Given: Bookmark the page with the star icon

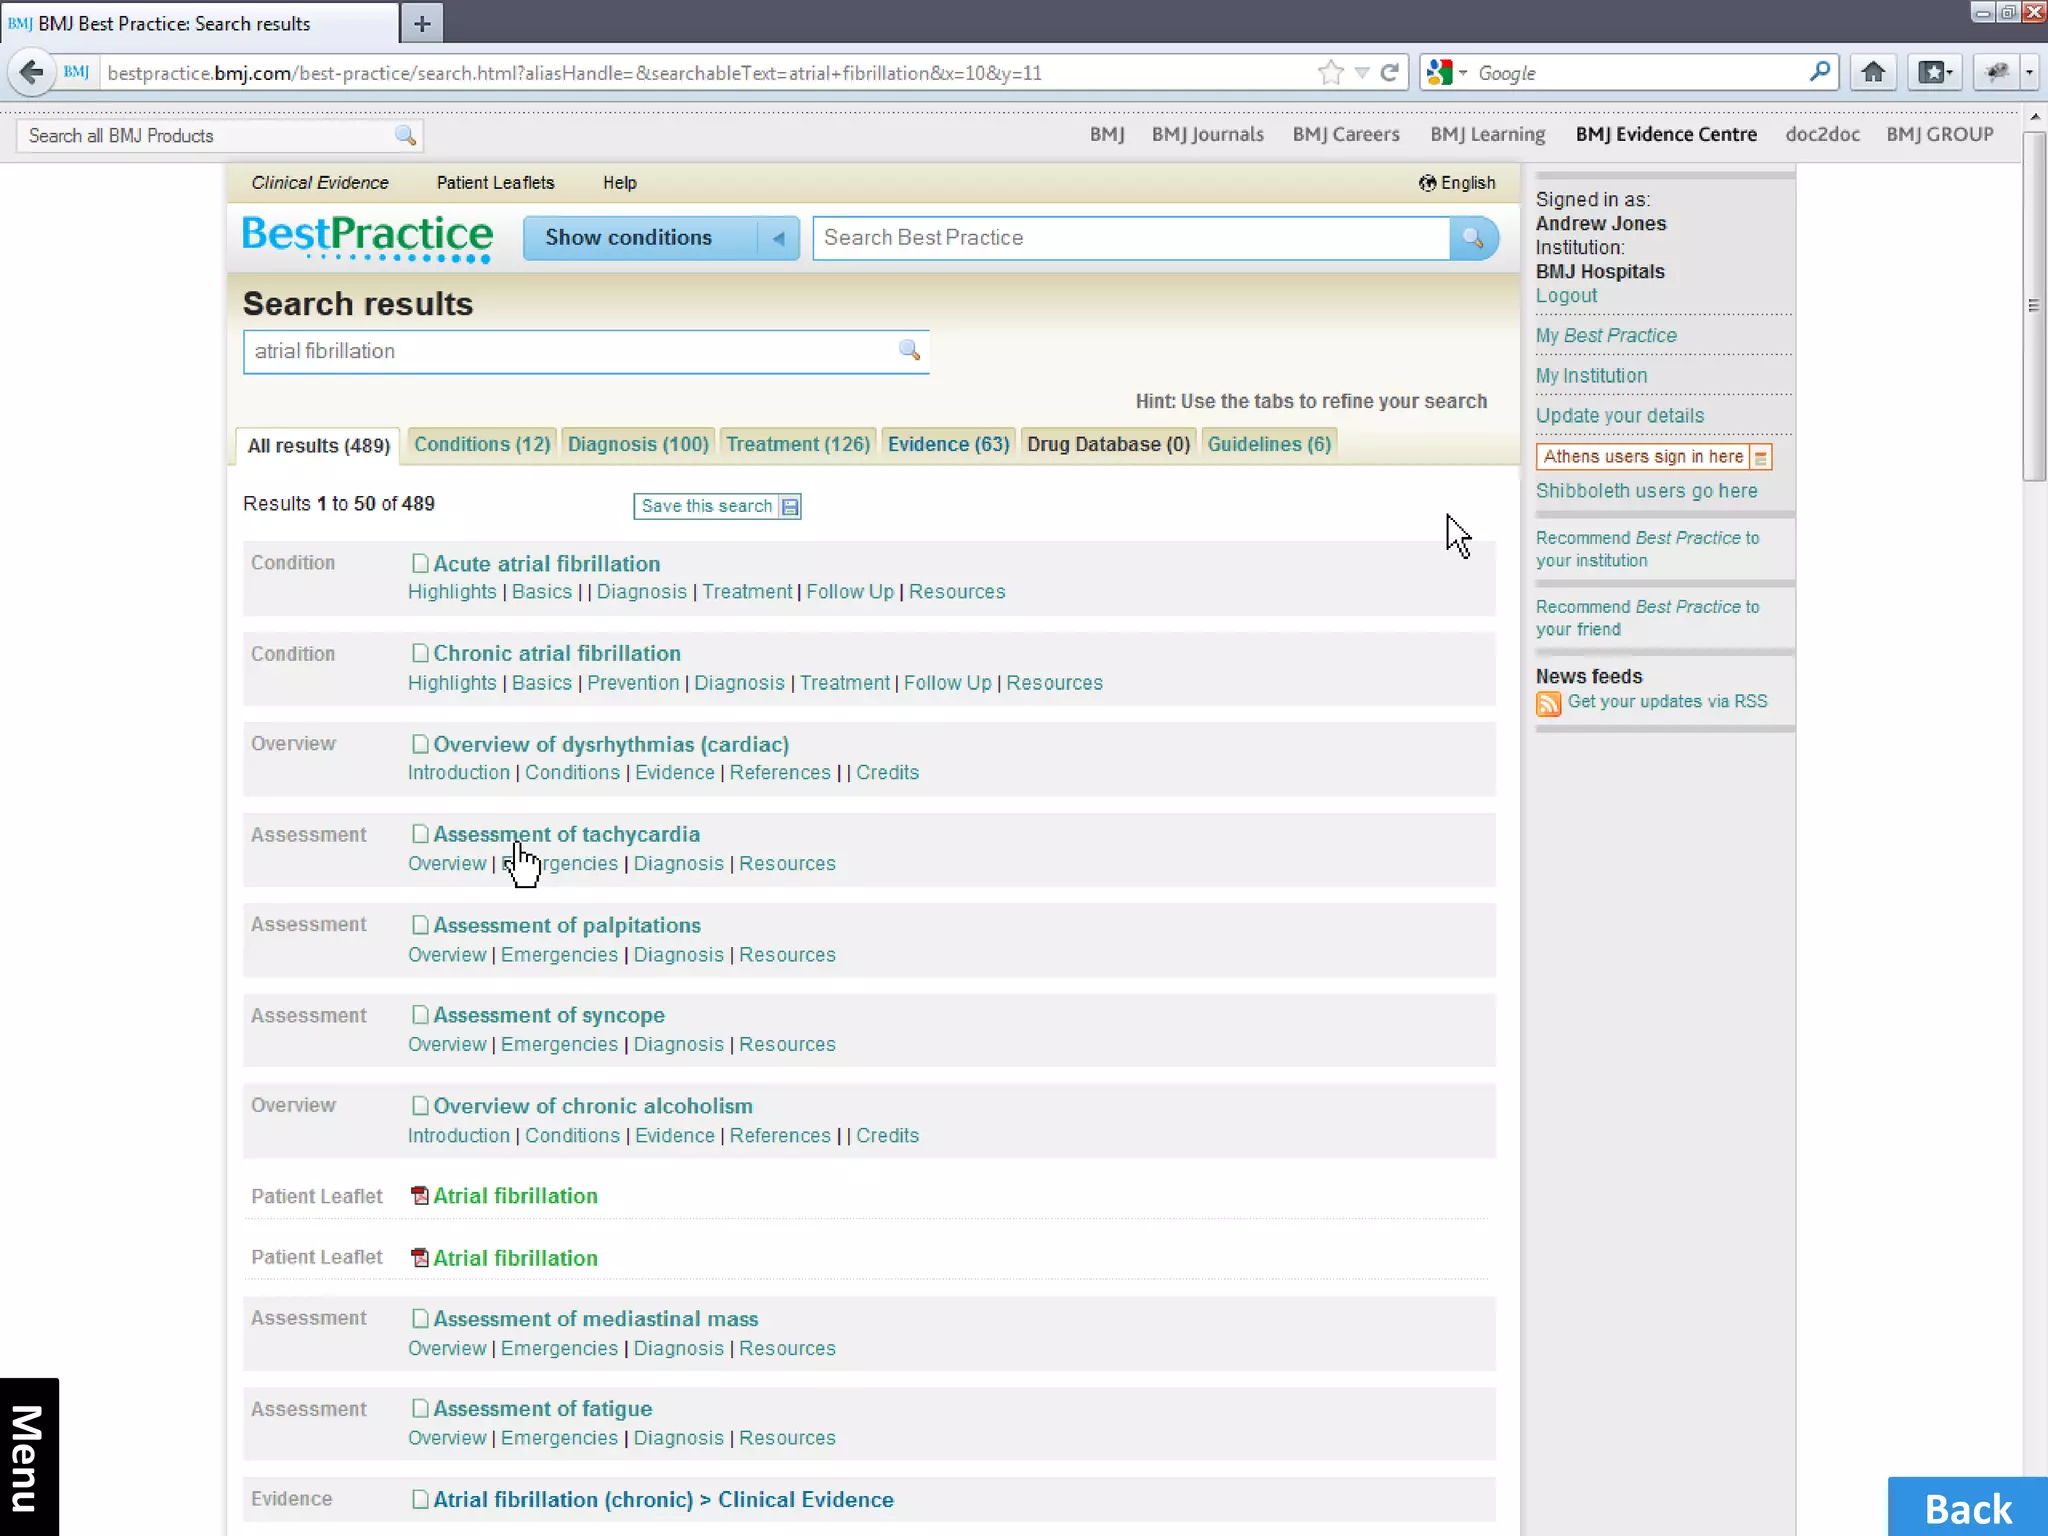Looking at the screenshot, I should [1330, 72].
